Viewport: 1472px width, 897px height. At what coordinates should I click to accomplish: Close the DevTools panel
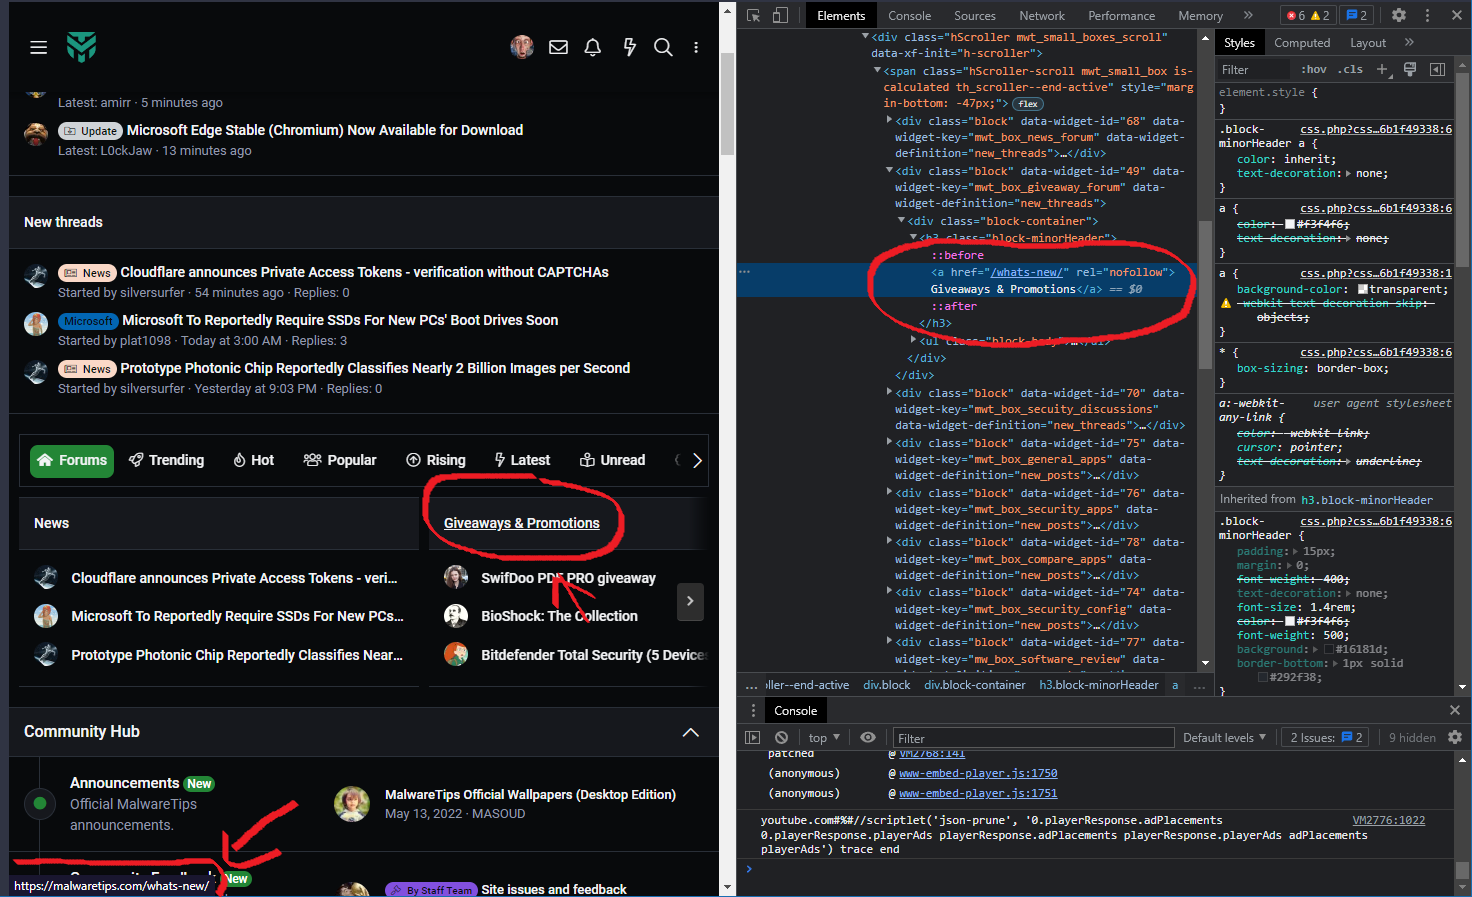coord(1455,15)
